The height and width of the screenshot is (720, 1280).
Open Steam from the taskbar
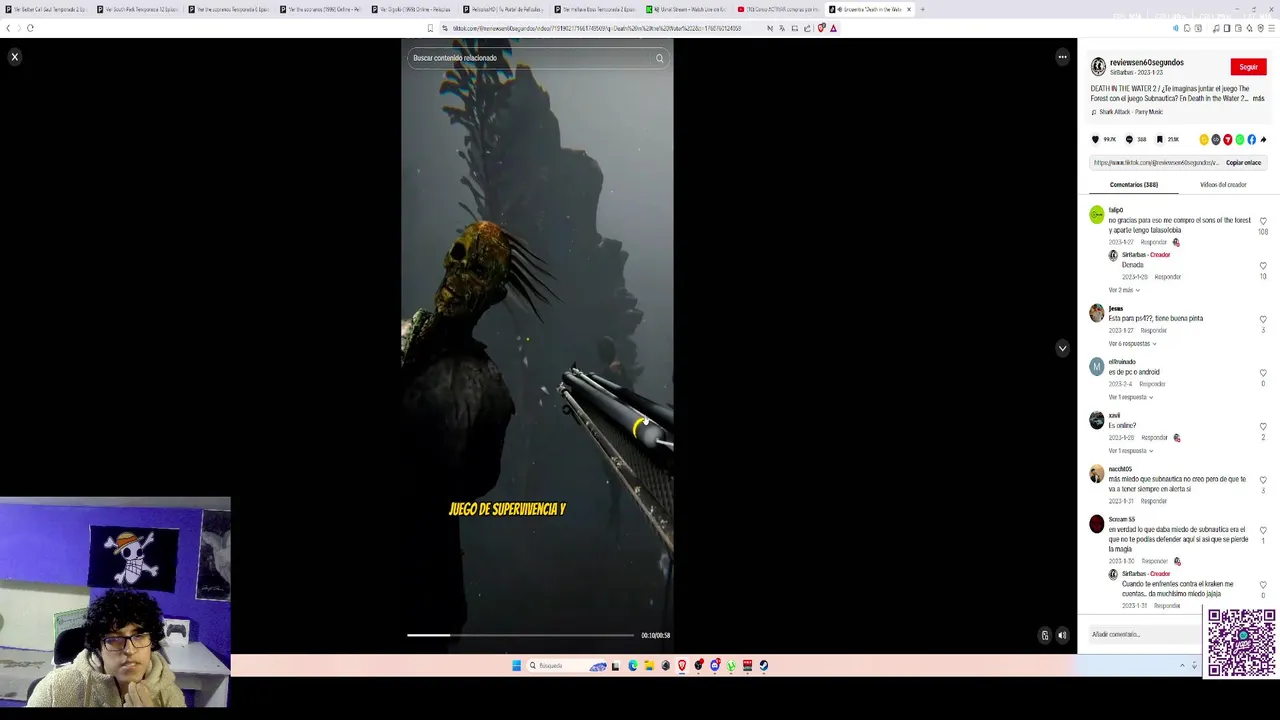[x=764, y=665]
